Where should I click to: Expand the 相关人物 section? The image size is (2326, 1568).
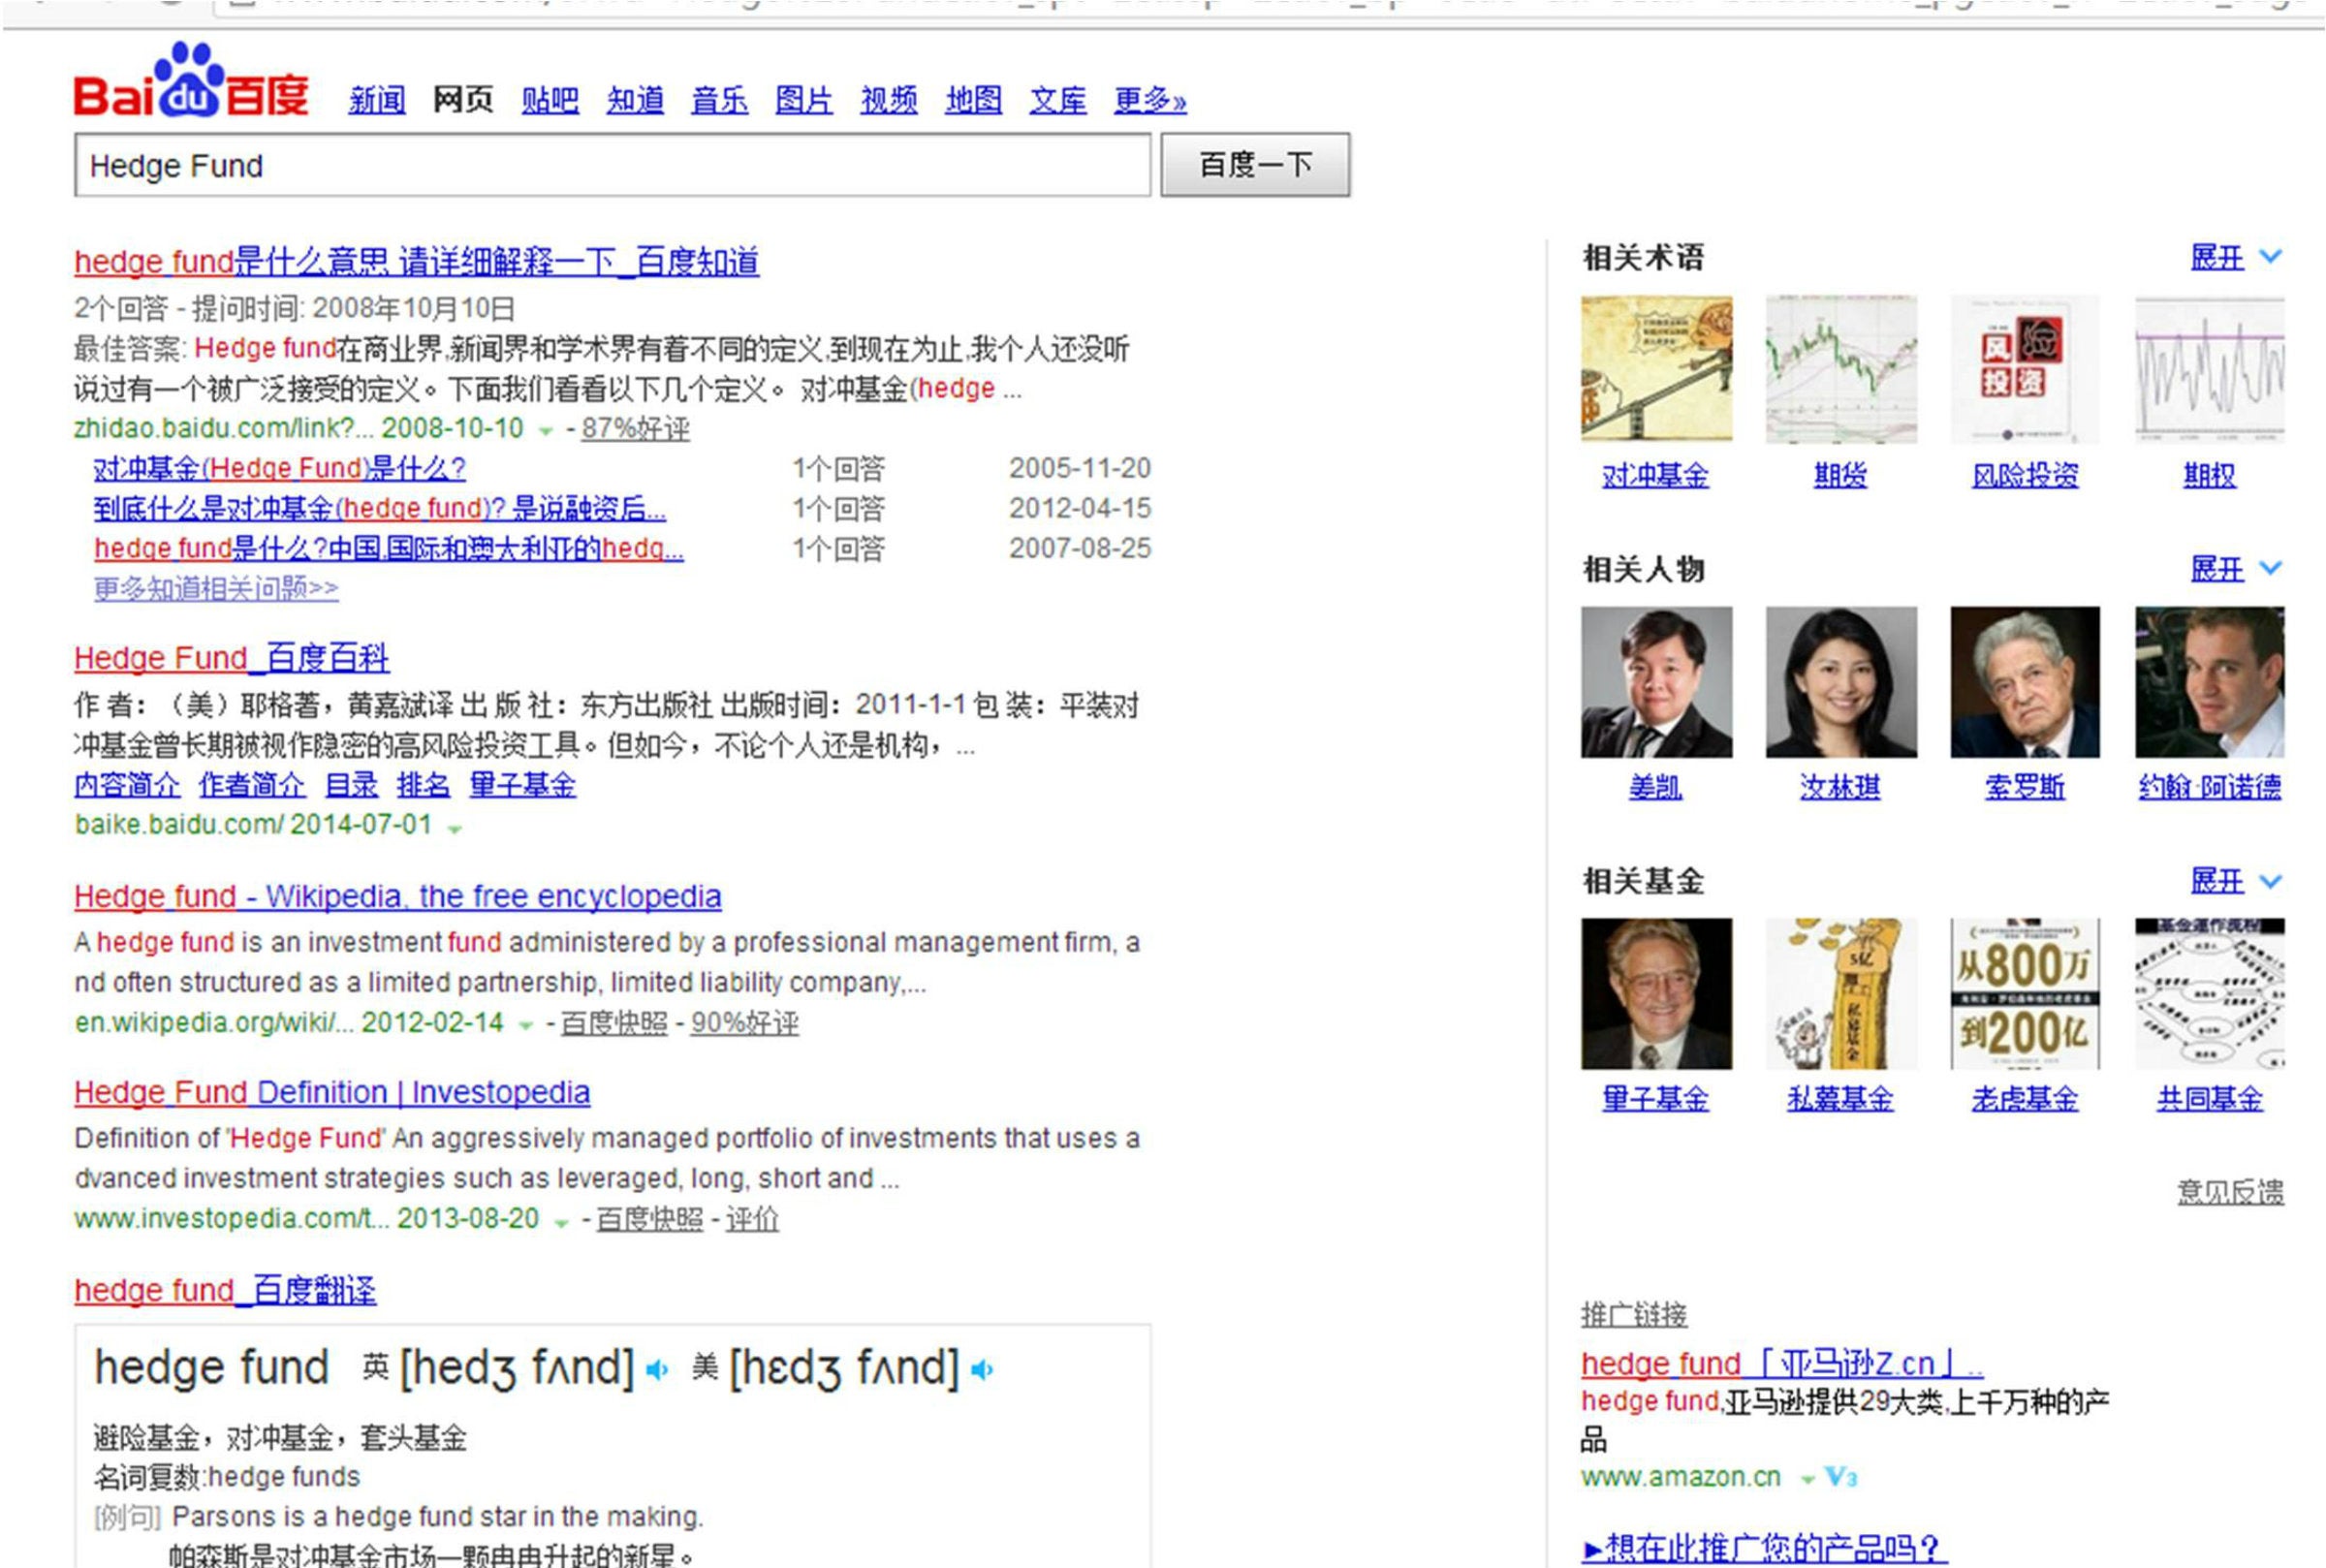click(2236, 569)
